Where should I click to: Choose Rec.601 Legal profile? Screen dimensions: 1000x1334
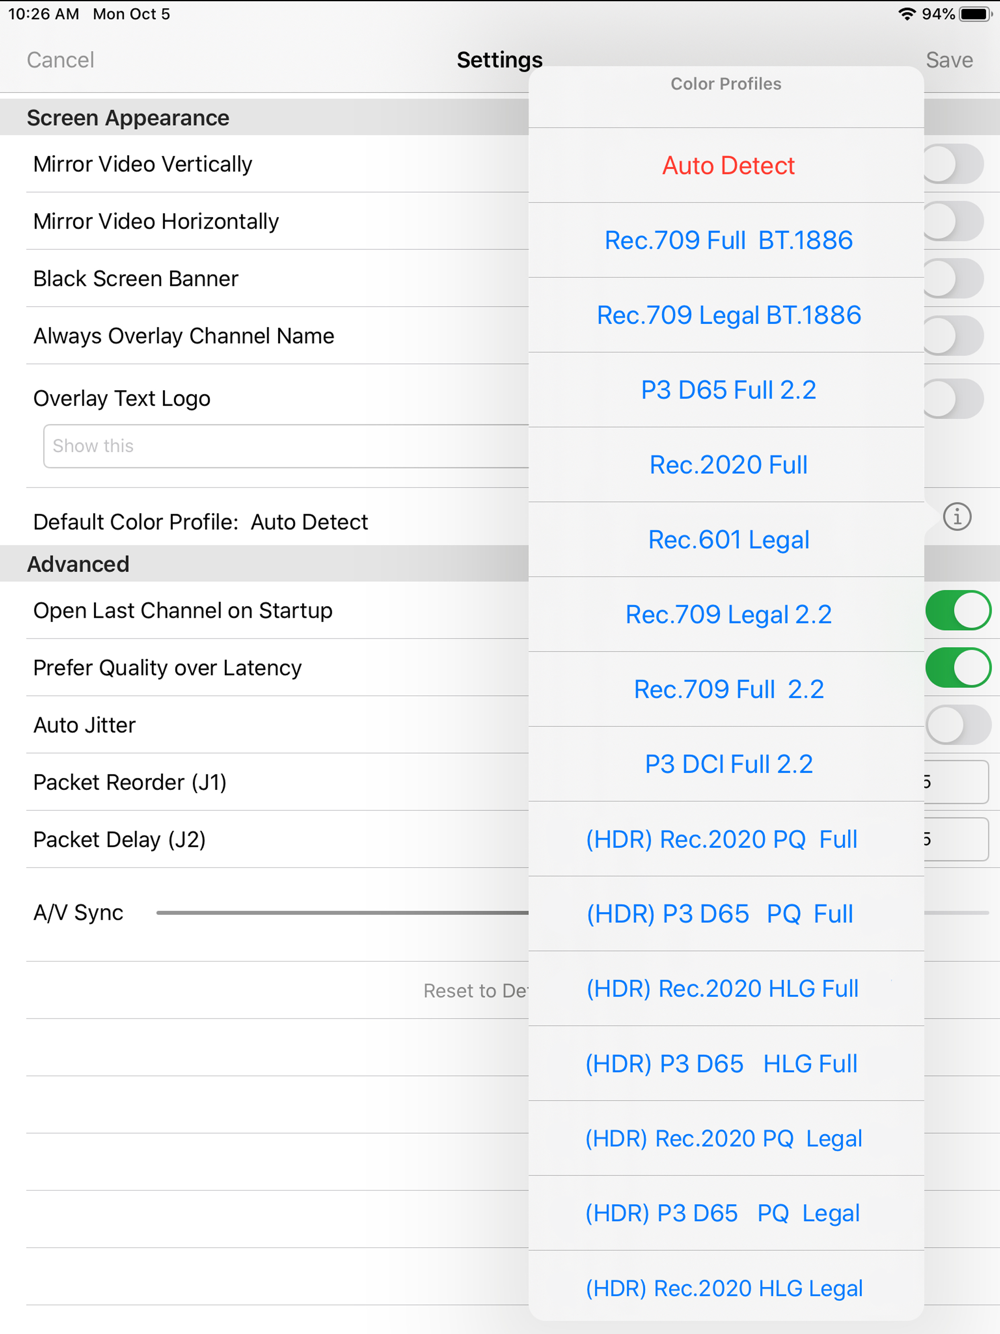pyautogui.click(x=727, y=540)
